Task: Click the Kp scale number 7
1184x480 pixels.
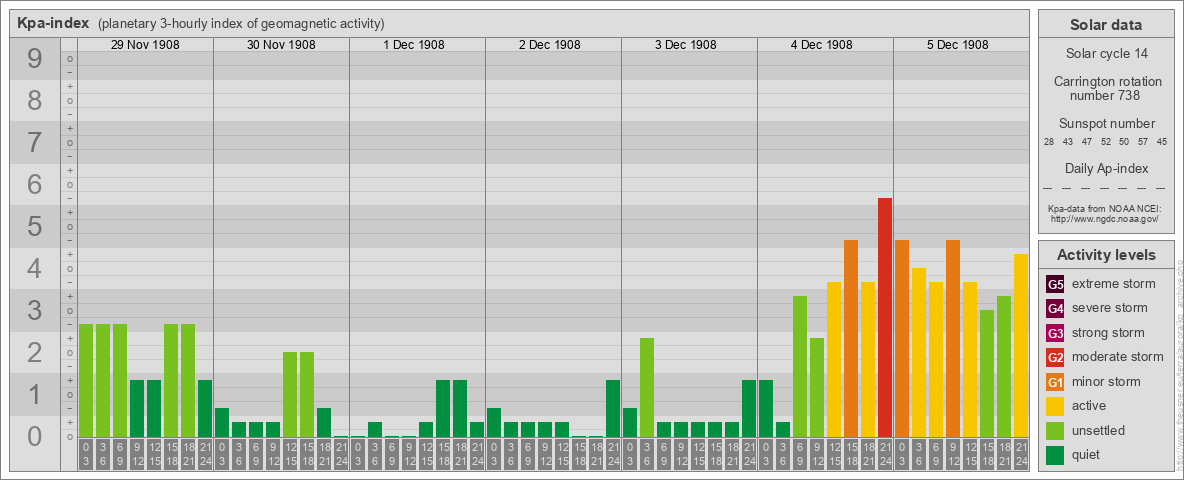Action: click(x=34, y=142)
